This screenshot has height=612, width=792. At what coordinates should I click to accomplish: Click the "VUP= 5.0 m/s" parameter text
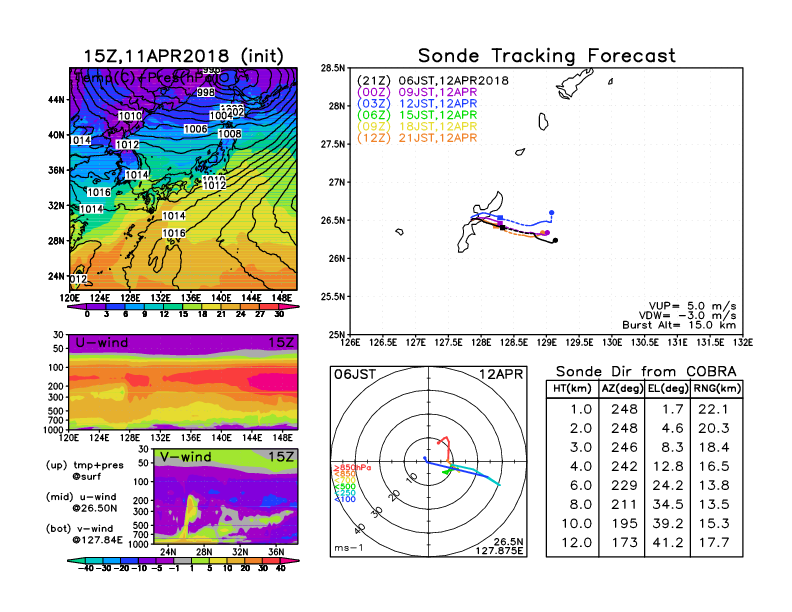(692, 306)
